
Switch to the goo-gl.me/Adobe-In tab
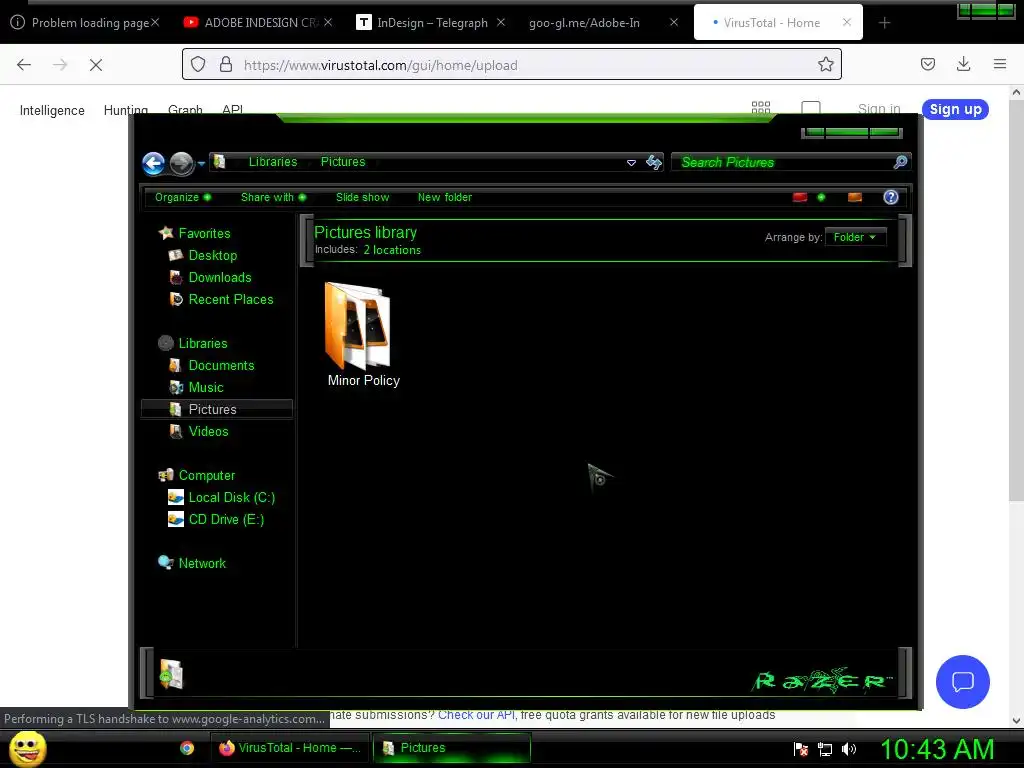[x=584, y=22]
